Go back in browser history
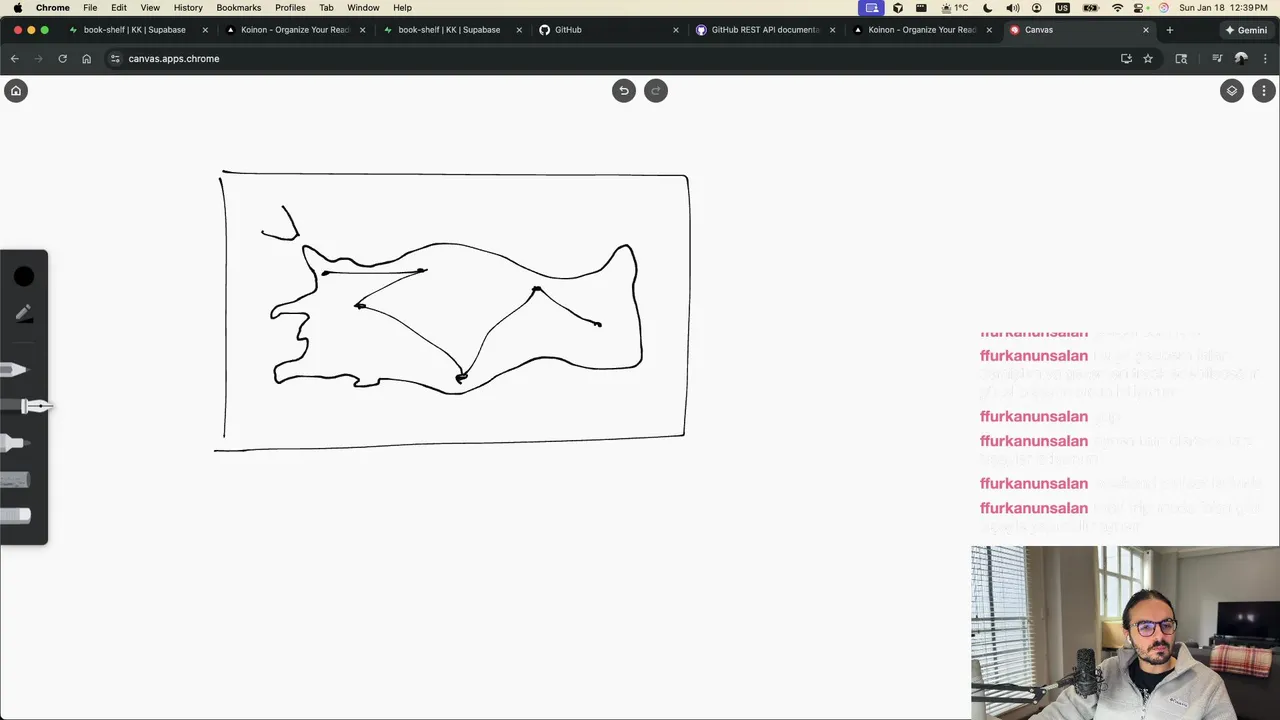Image resolution: width=1280 pixels, height=720 pixels. coord(14,59)
